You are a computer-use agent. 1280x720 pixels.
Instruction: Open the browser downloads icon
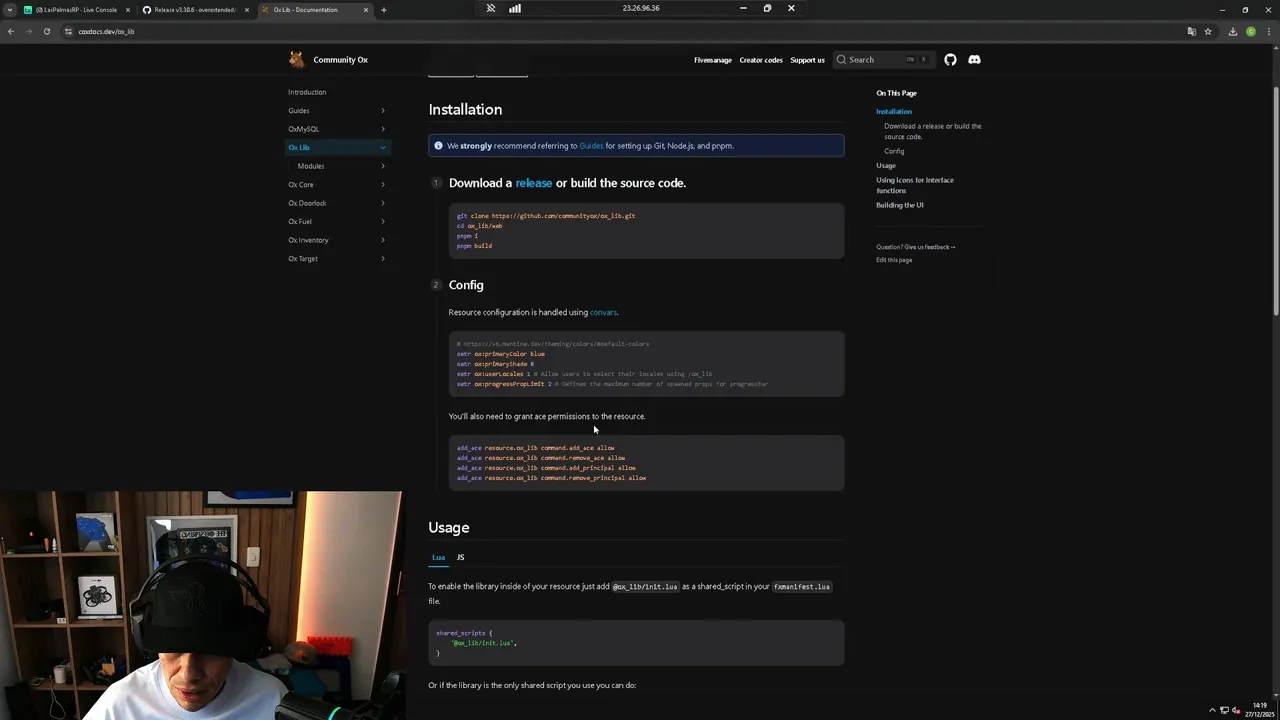pos(1233,31)
